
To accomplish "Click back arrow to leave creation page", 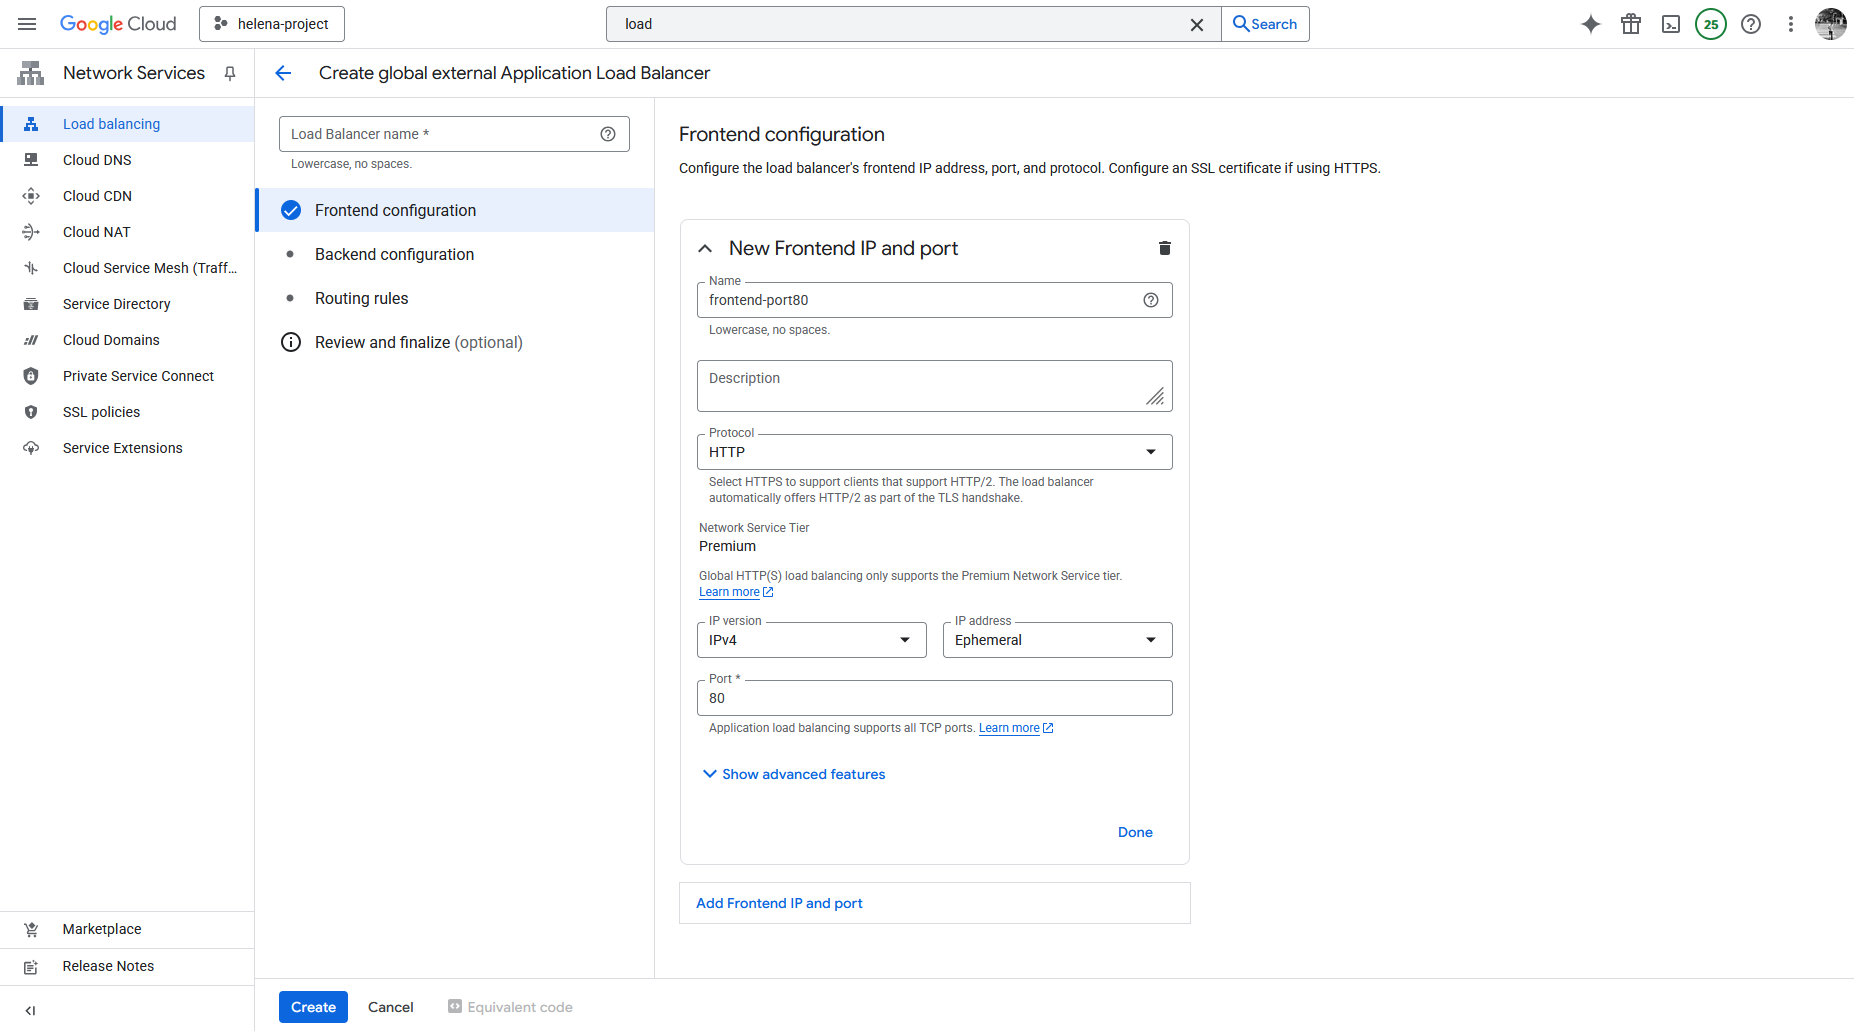I will point(283,73).
